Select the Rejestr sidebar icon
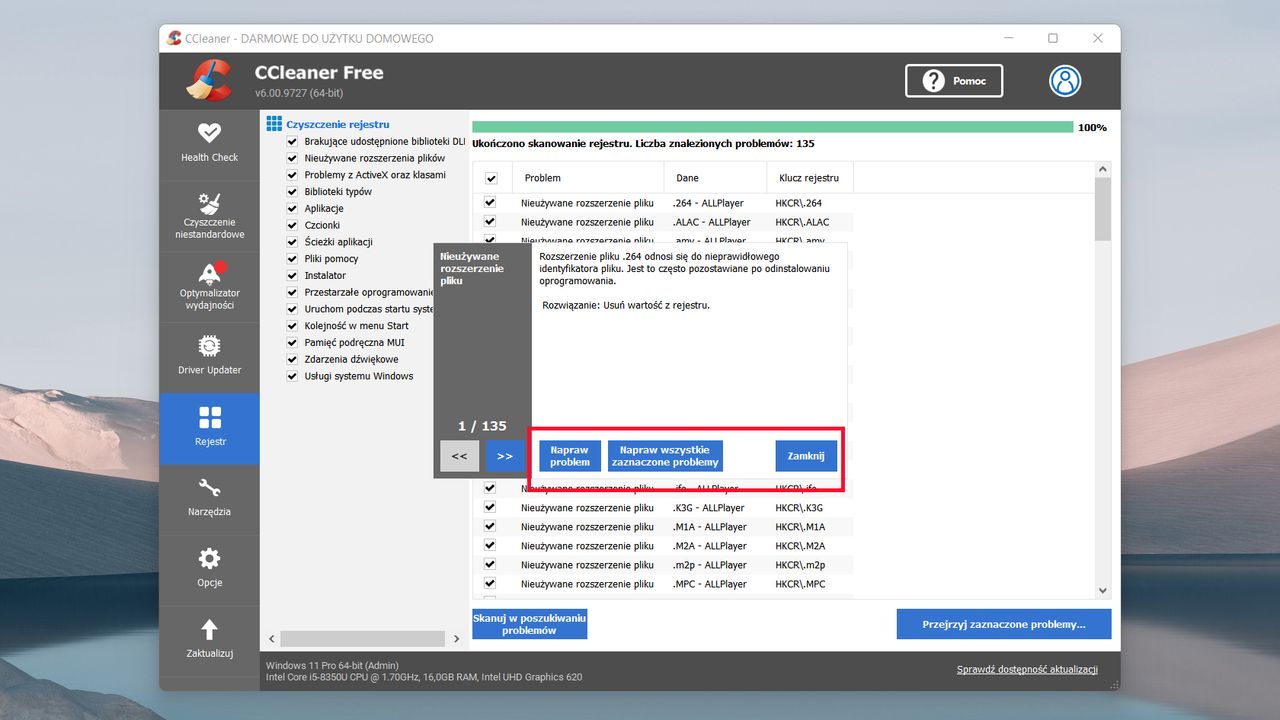 pyautogui.click(x=209, y=428)
